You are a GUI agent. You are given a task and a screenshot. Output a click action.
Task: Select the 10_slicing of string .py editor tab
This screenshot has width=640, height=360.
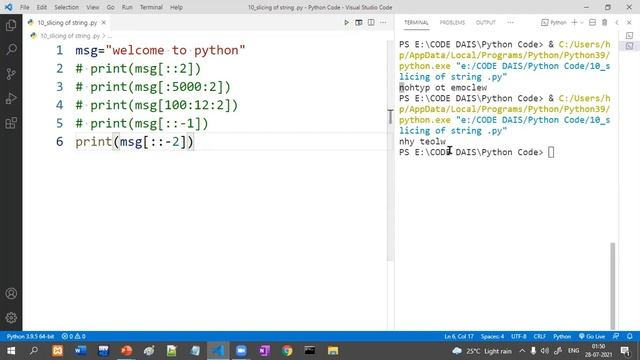[x=67, y=22]
